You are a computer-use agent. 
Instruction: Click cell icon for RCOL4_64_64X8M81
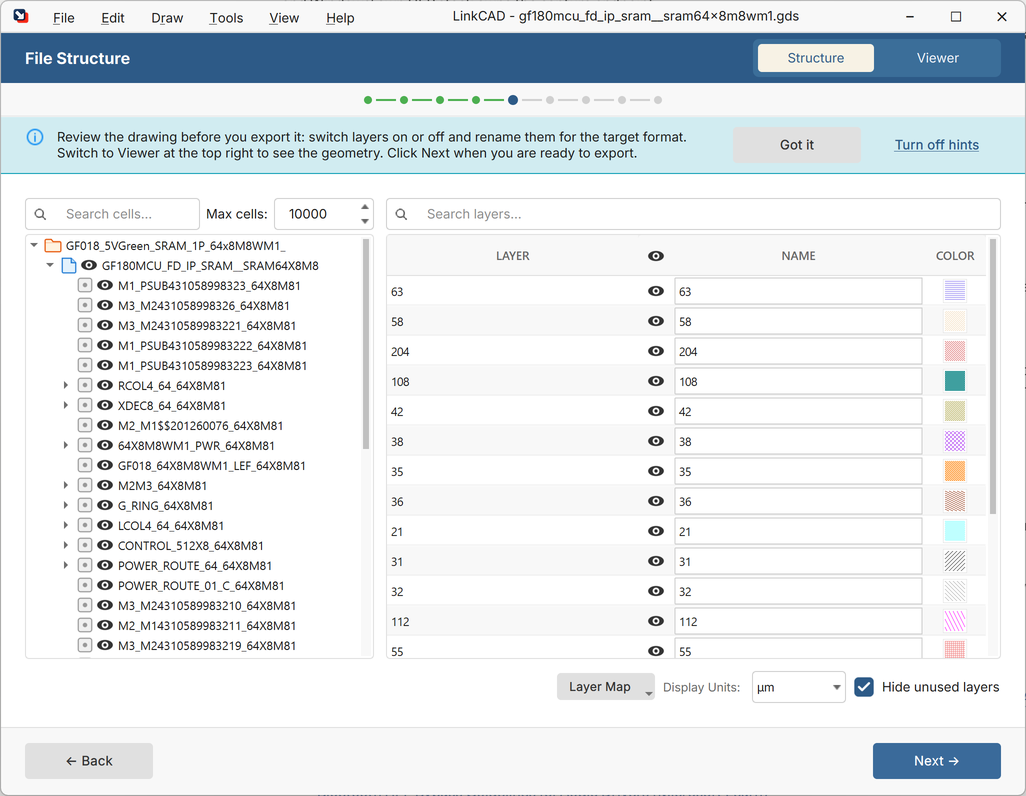pyautogui.click(x=84, y=385)
